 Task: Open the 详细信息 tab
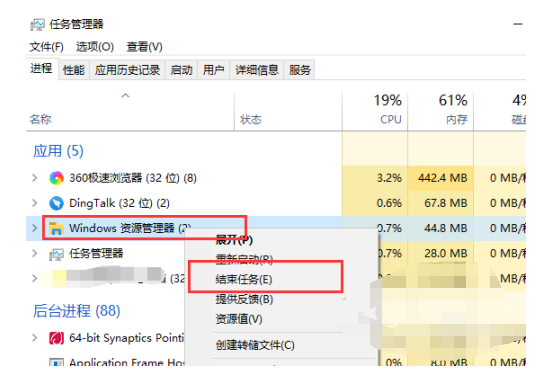pos(257,70)
